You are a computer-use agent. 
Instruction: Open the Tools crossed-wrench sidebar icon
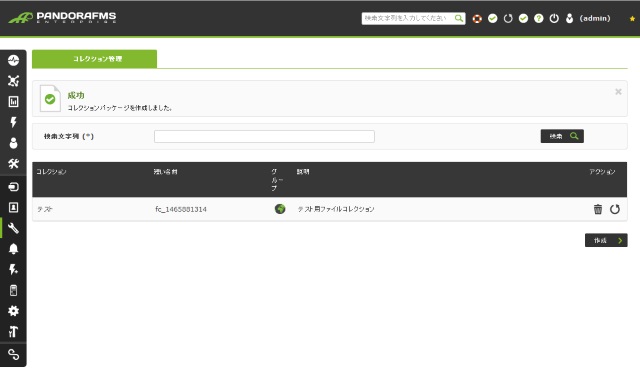click(x=13, y=164)
